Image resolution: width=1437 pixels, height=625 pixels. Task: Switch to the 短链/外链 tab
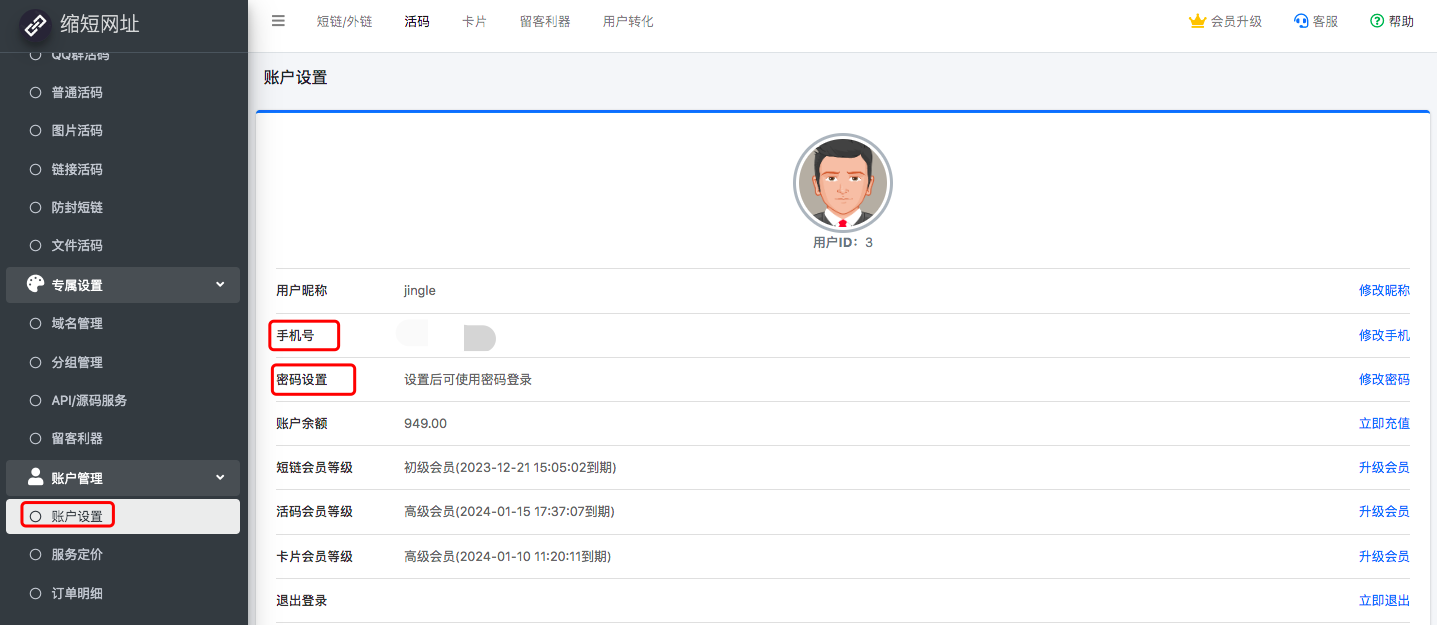click(344, 21)
